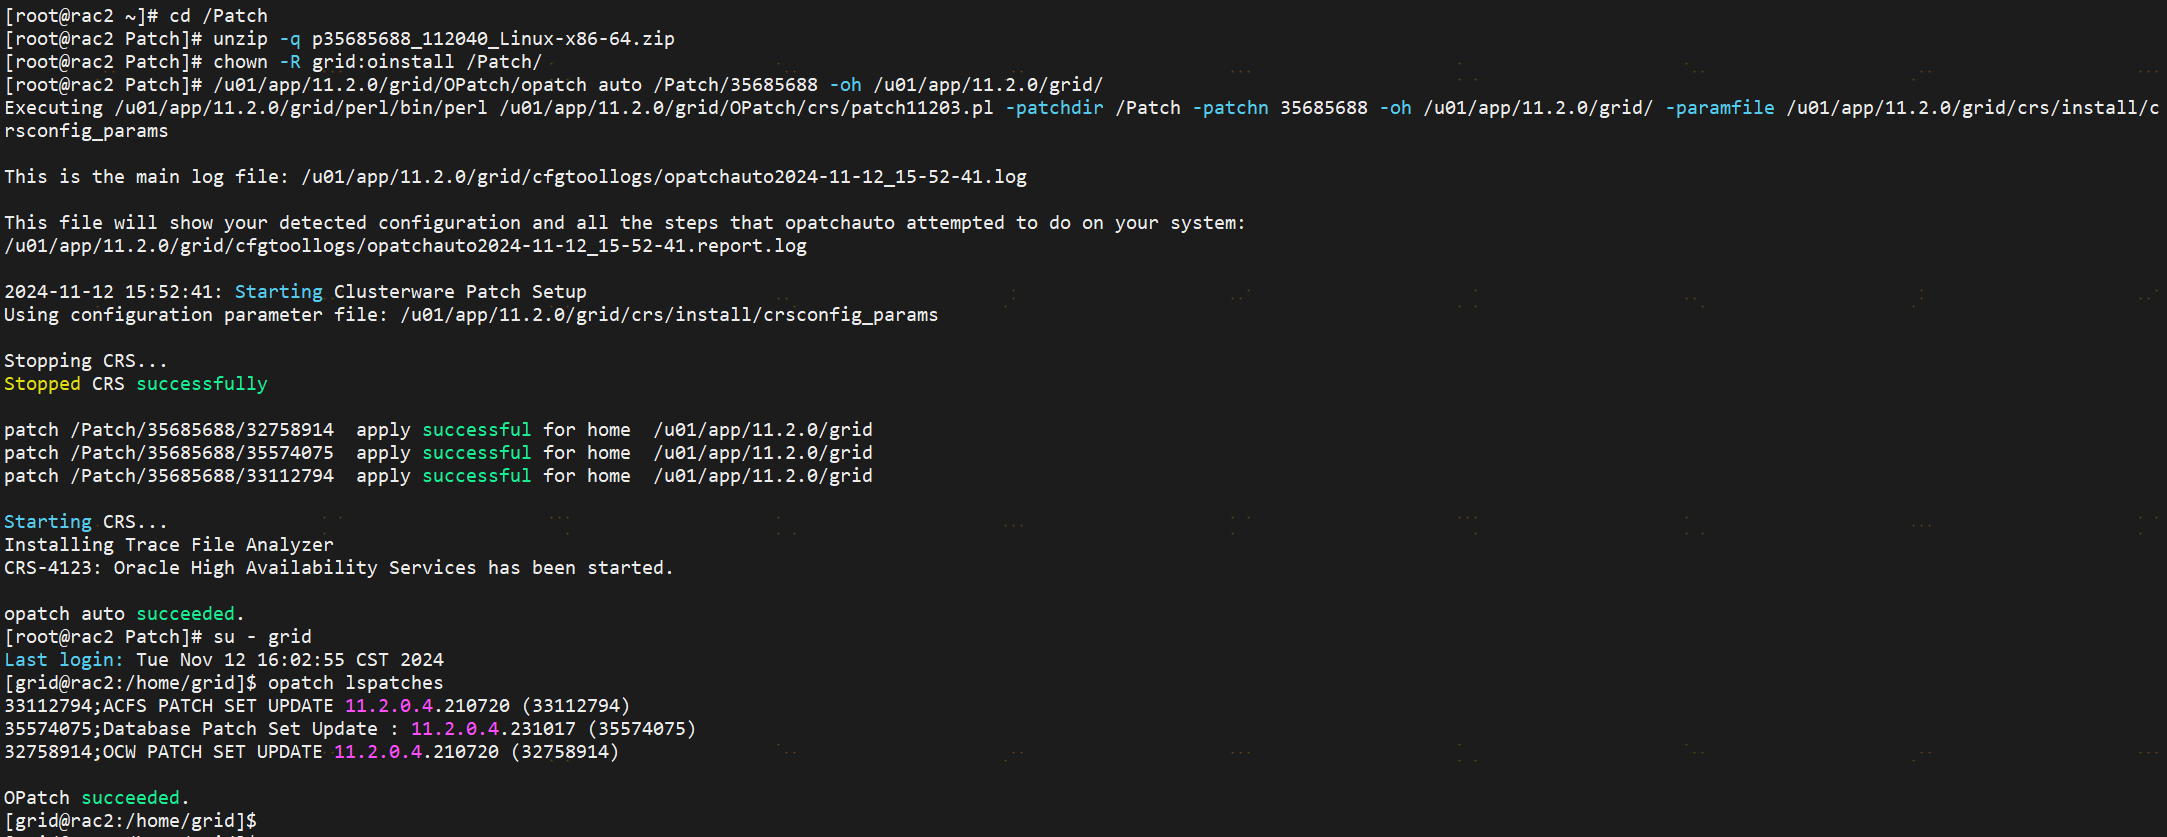
Task: Click the 'Stopping CRS...' line
Action: pyautogui.click(x=86, y=361)
